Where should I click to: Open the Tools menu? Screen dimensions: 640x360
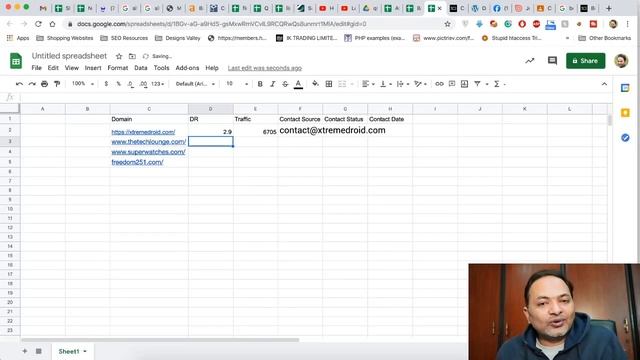pos(161,68)
